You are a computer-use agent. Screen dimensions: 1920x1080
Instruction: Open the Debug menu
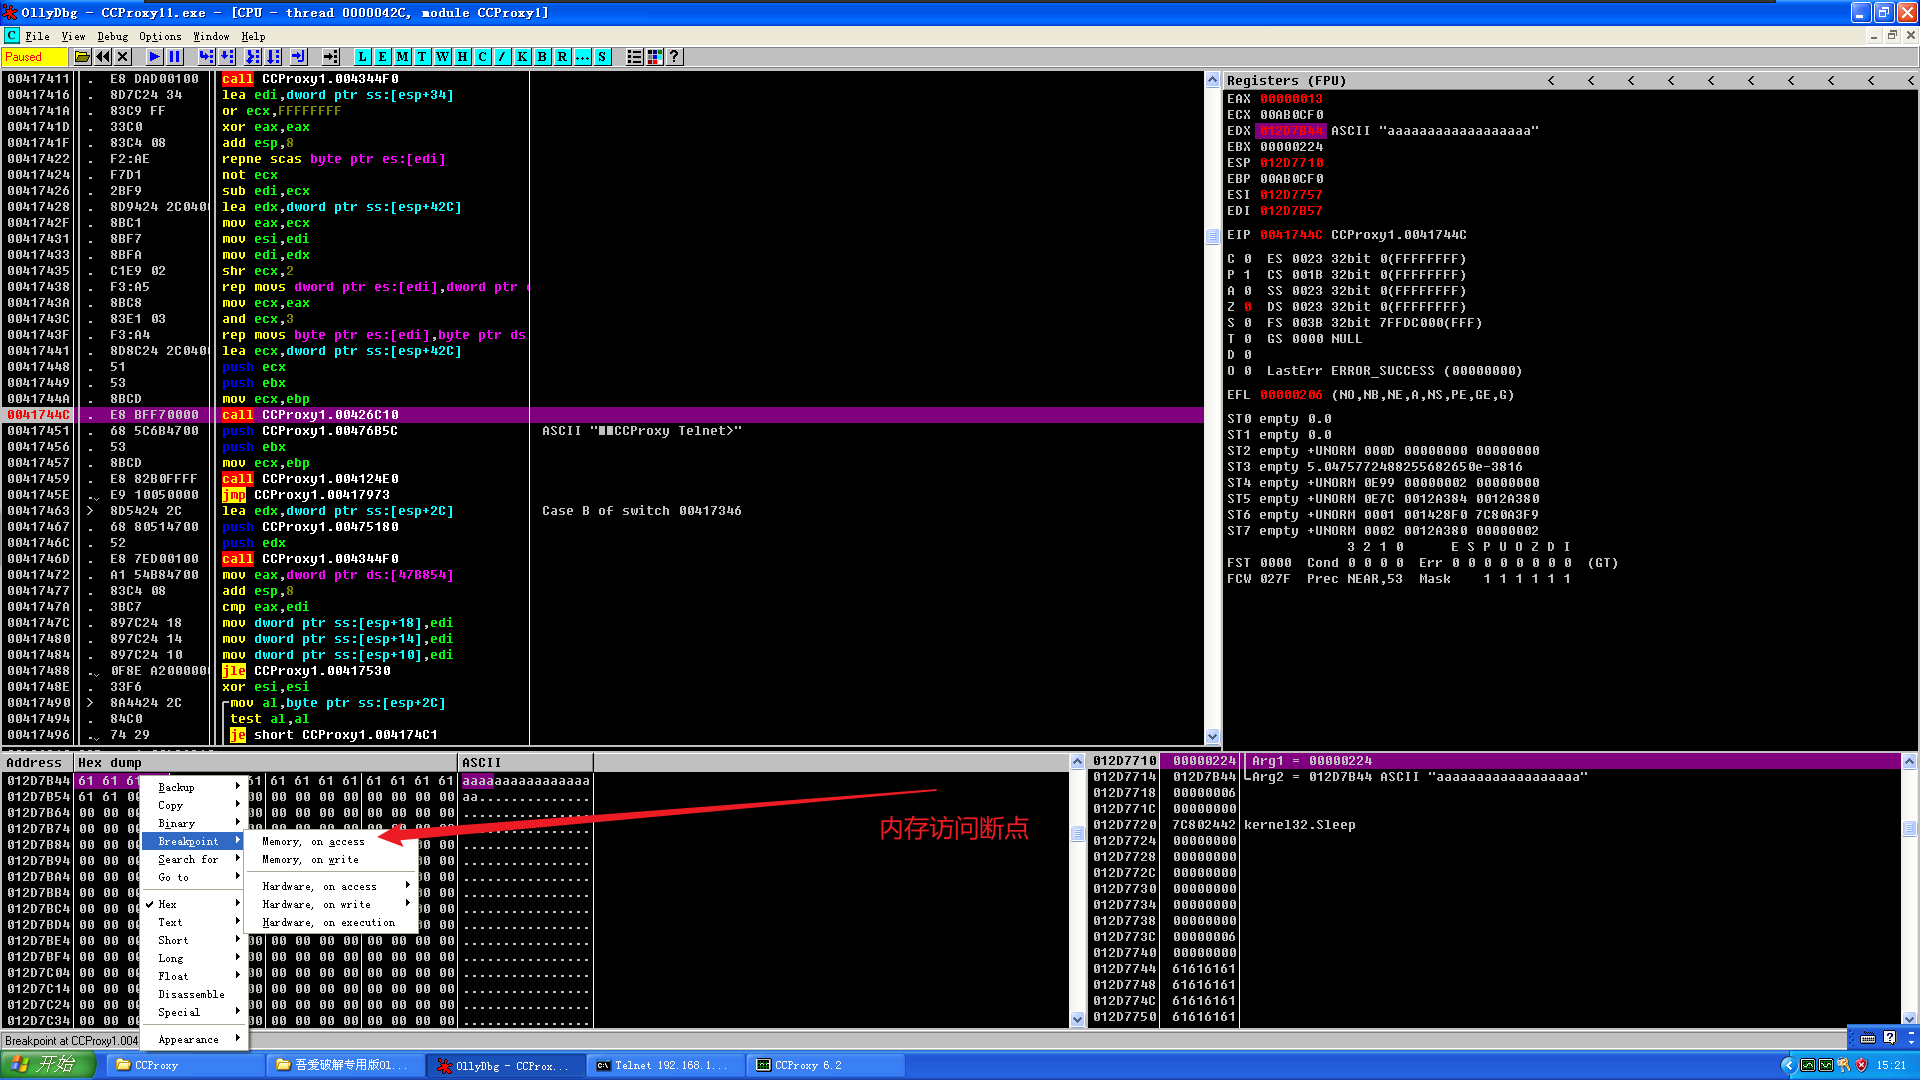click(x=113, y=36)
